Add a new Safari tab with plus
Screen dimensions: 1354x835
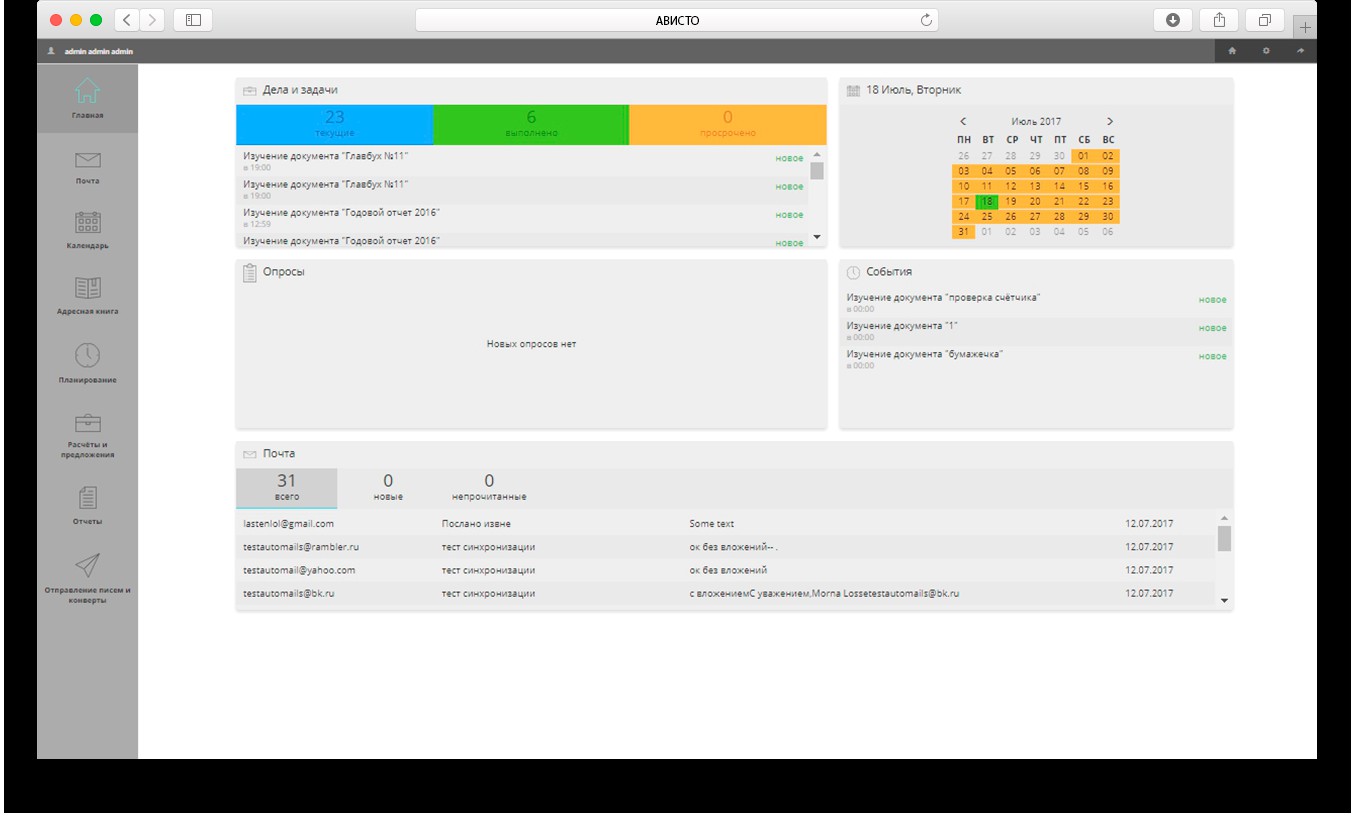point(1305,27)
